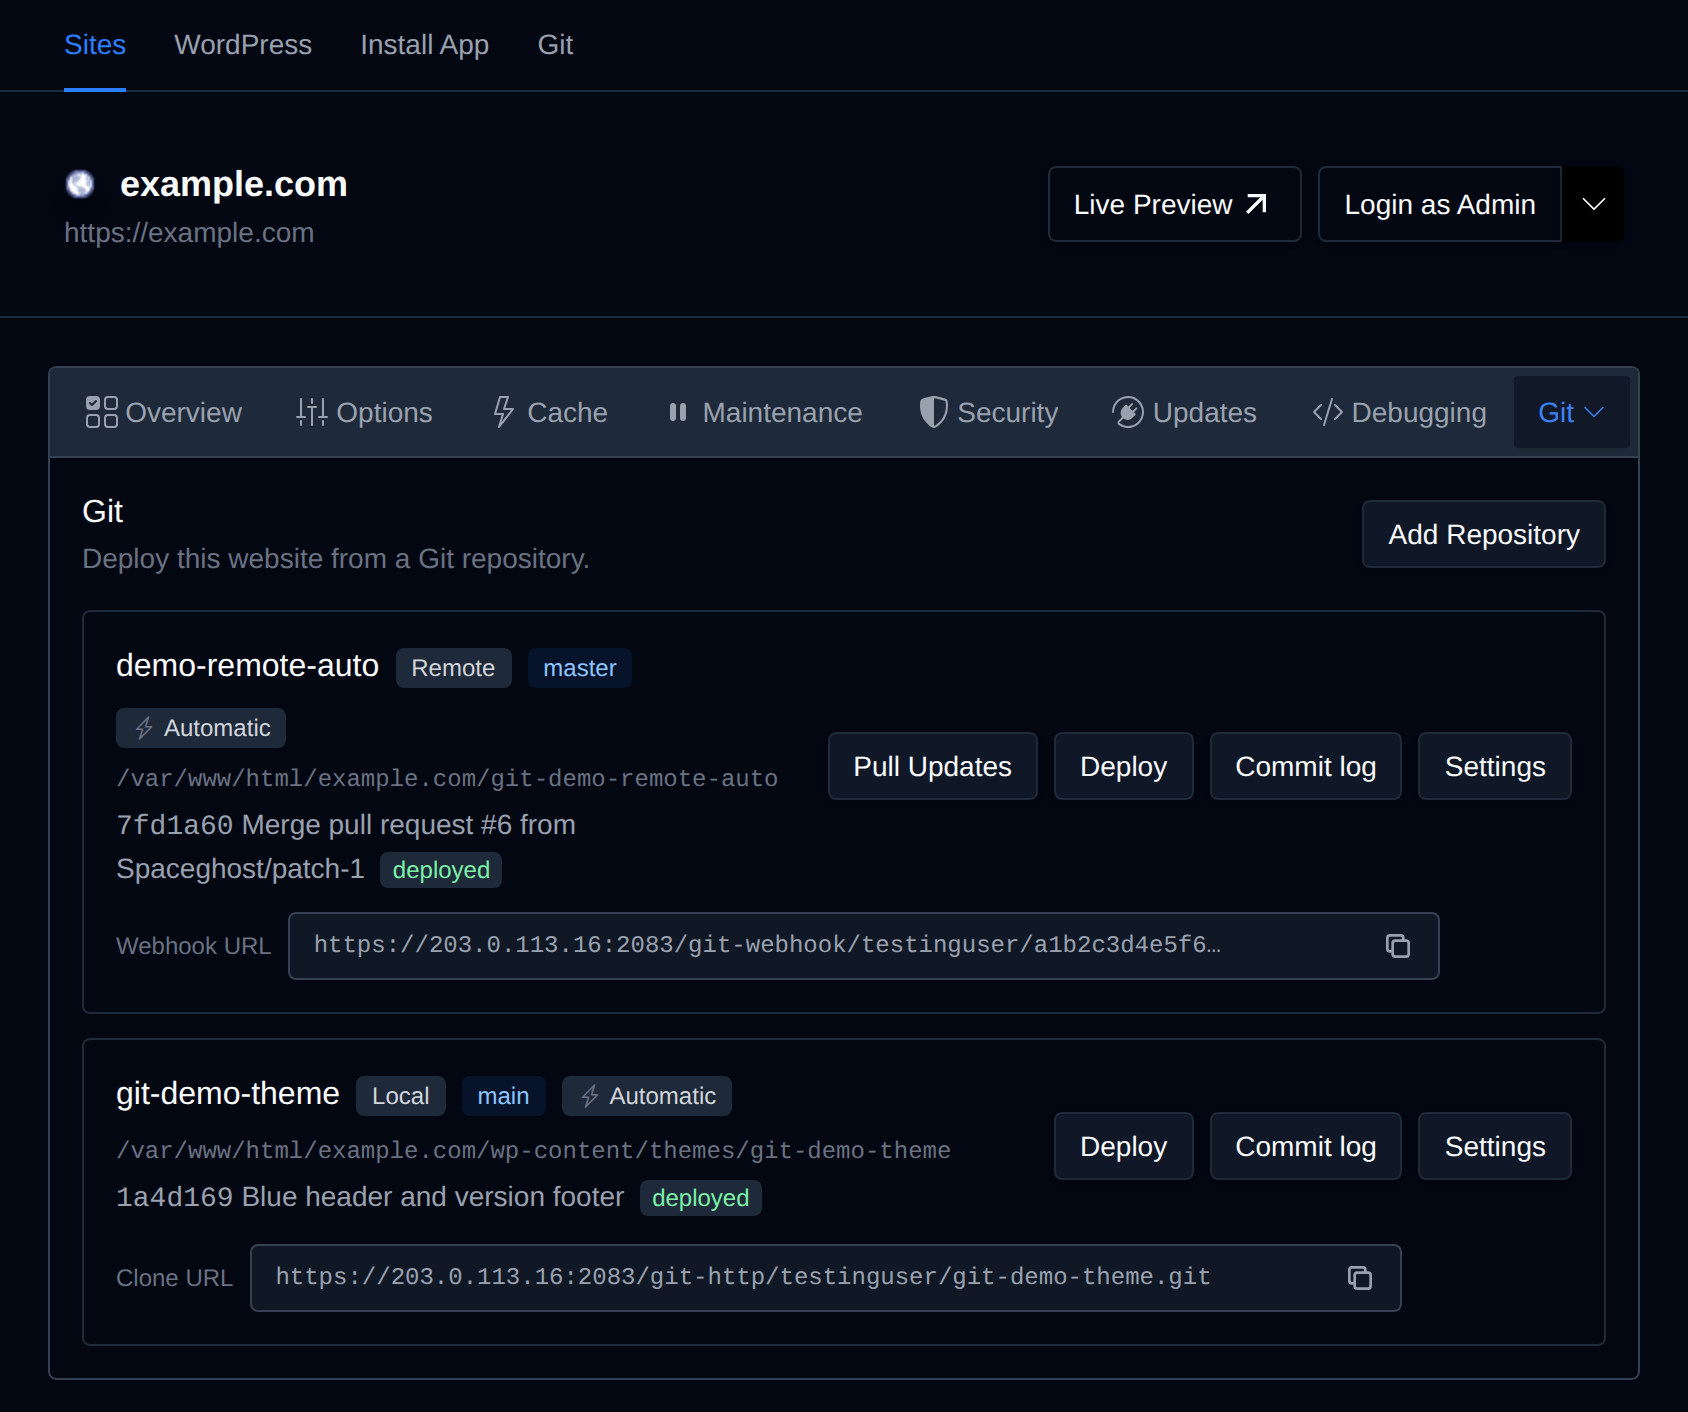Select the Debugging tab
This screenshot has width=1688, height=1412.
tap(1399, 412)
